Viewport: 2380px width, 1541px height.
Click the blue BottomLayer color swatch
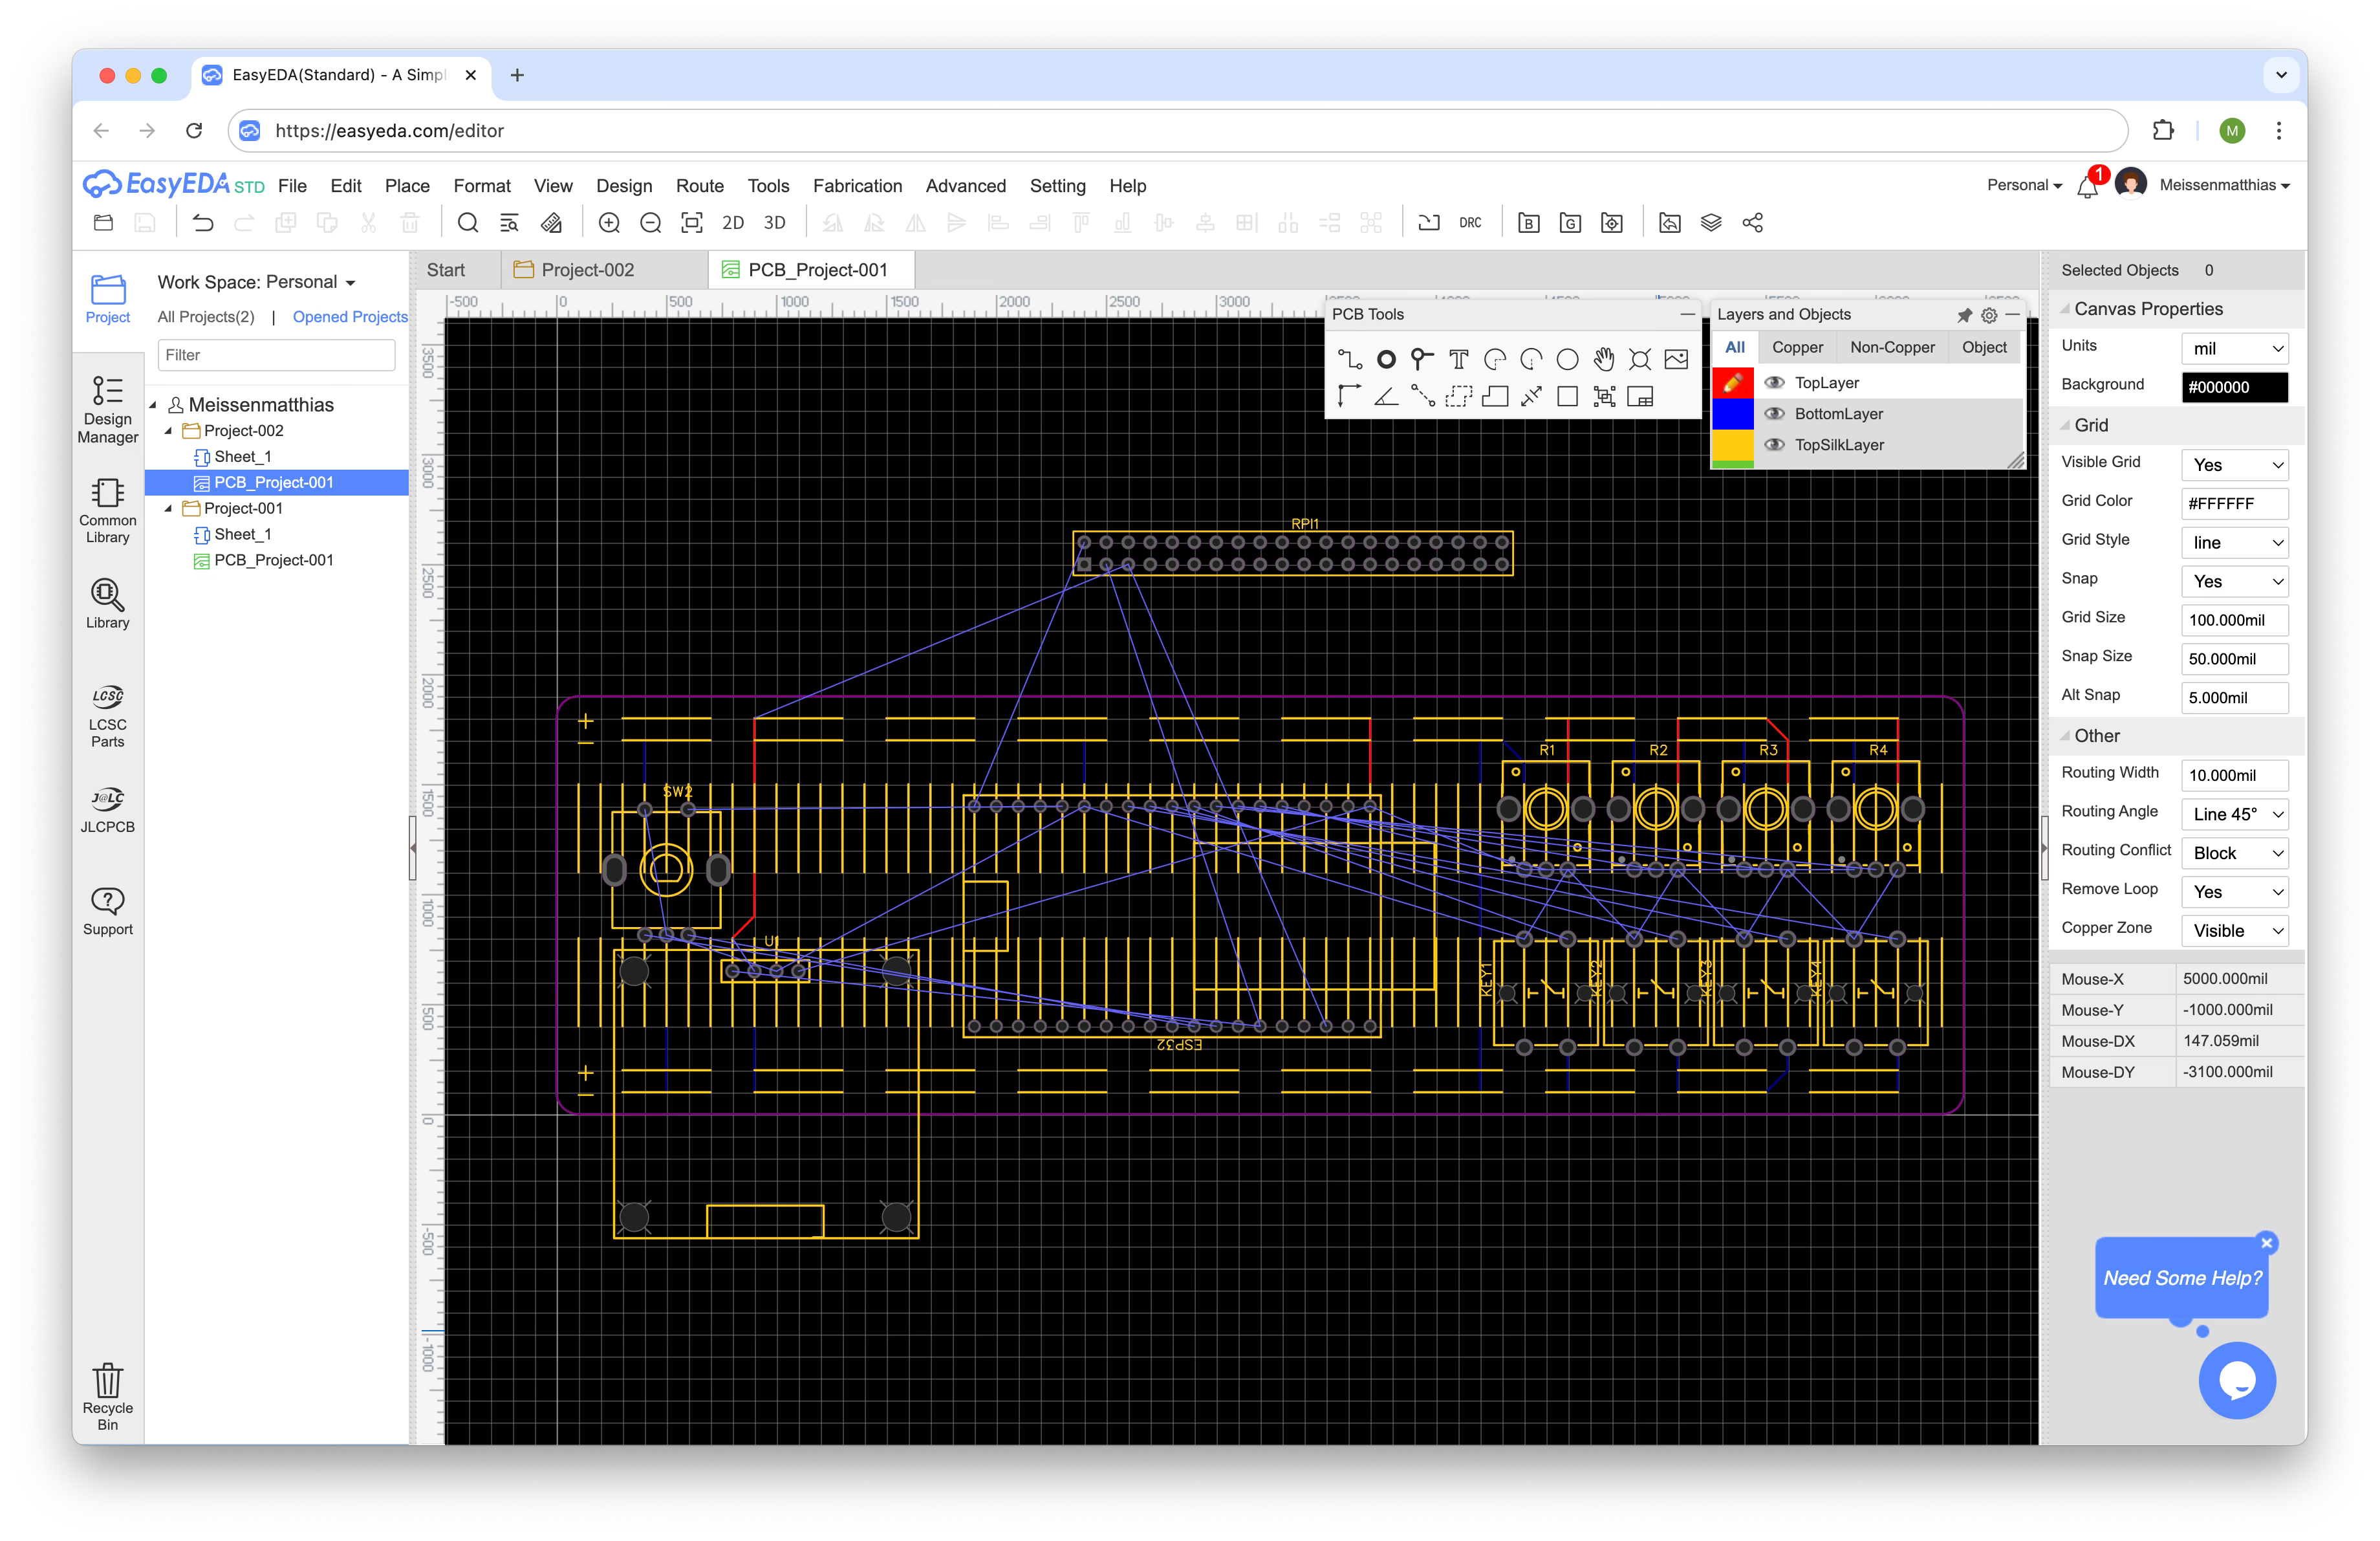click(x=1732, y=414)
